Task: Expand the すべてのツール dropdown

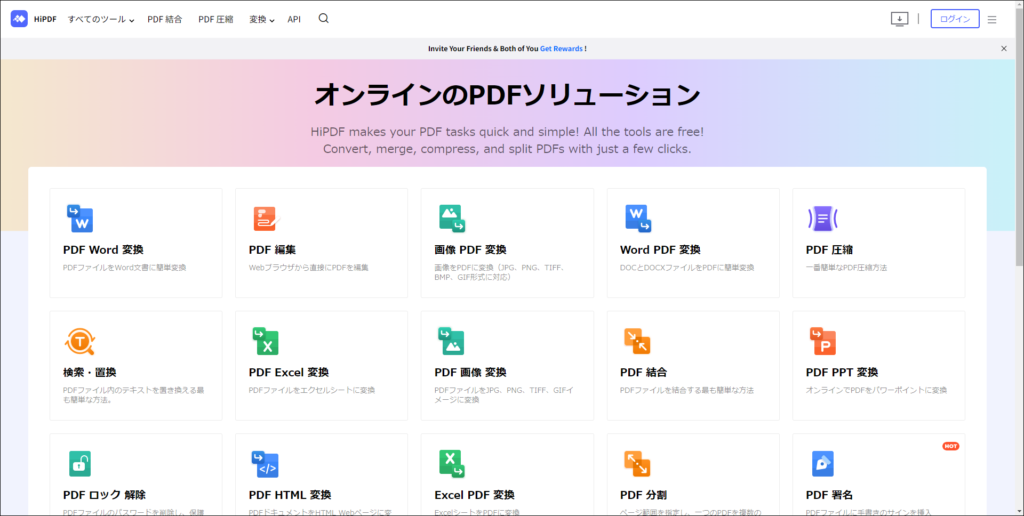Action: [101, 20]
